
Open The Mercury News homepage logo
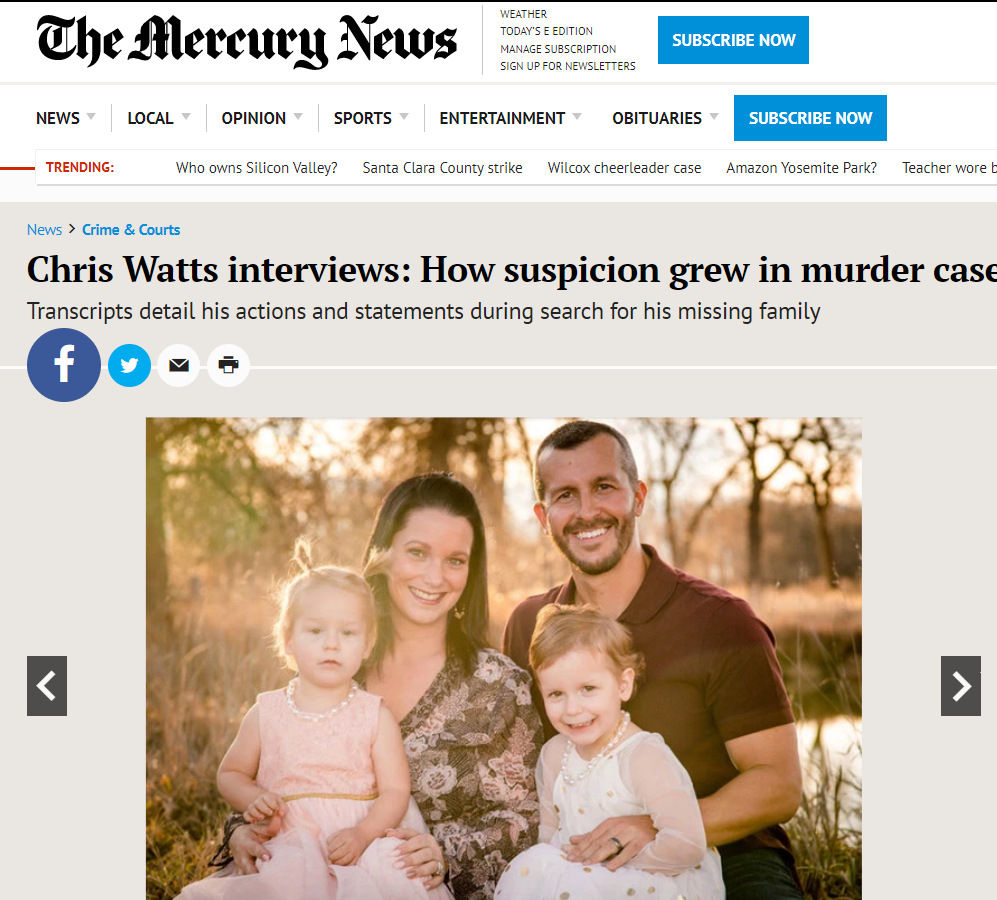point(247,41)
